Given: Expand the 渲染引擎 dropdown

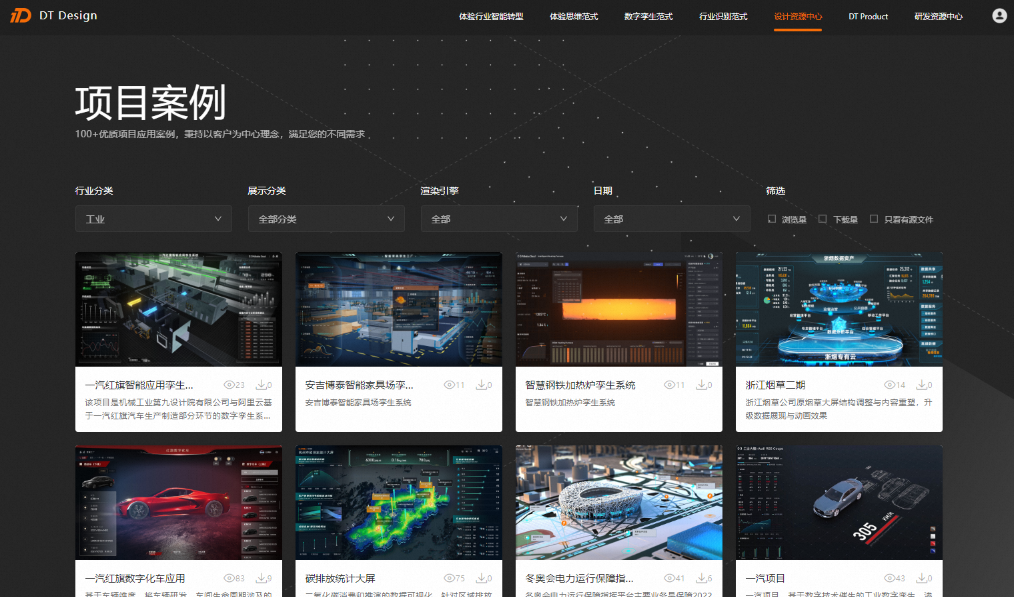Looking at the screenshot, I should (499, 219).
